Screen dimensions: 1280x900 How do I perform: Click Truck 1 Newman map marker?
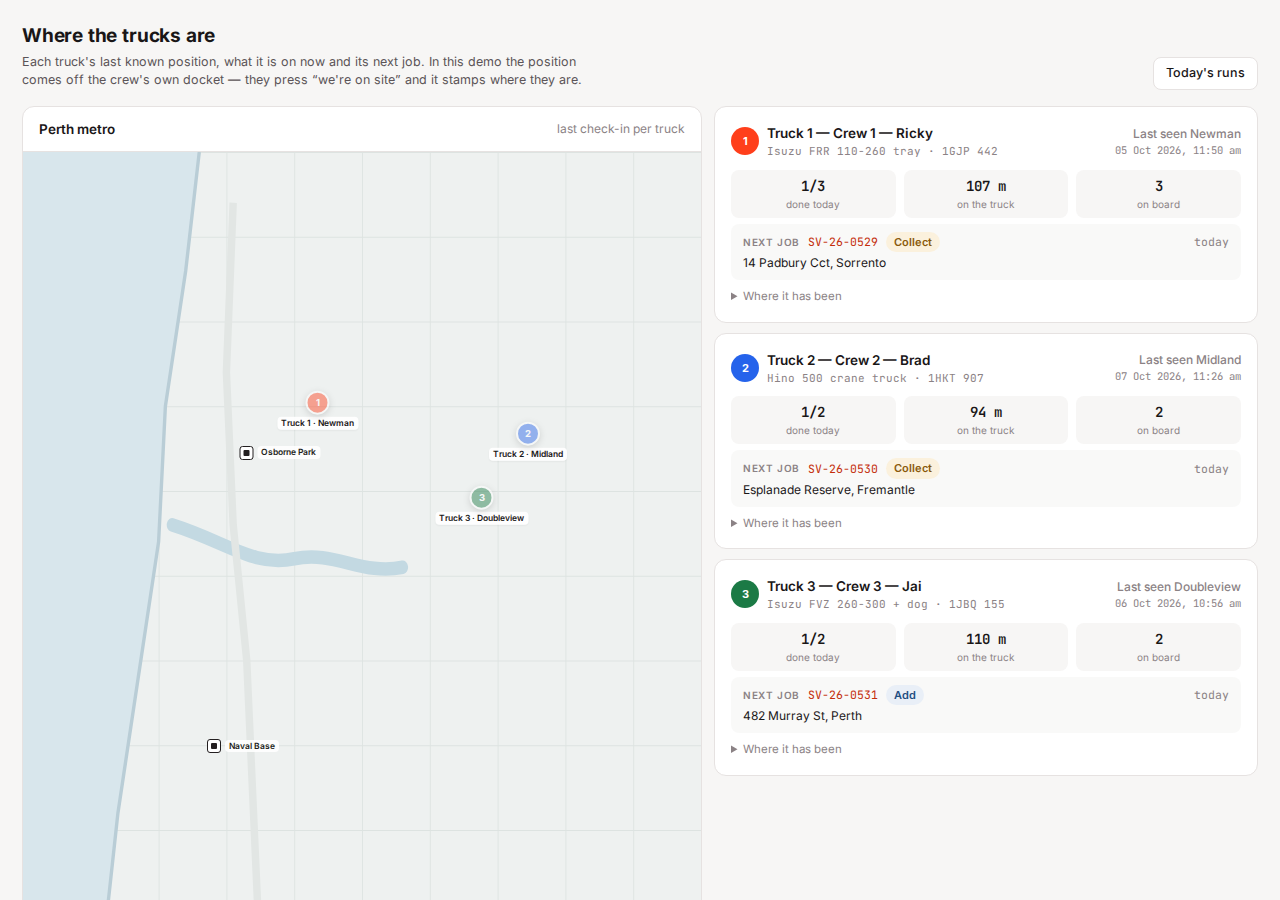[317, 403]
